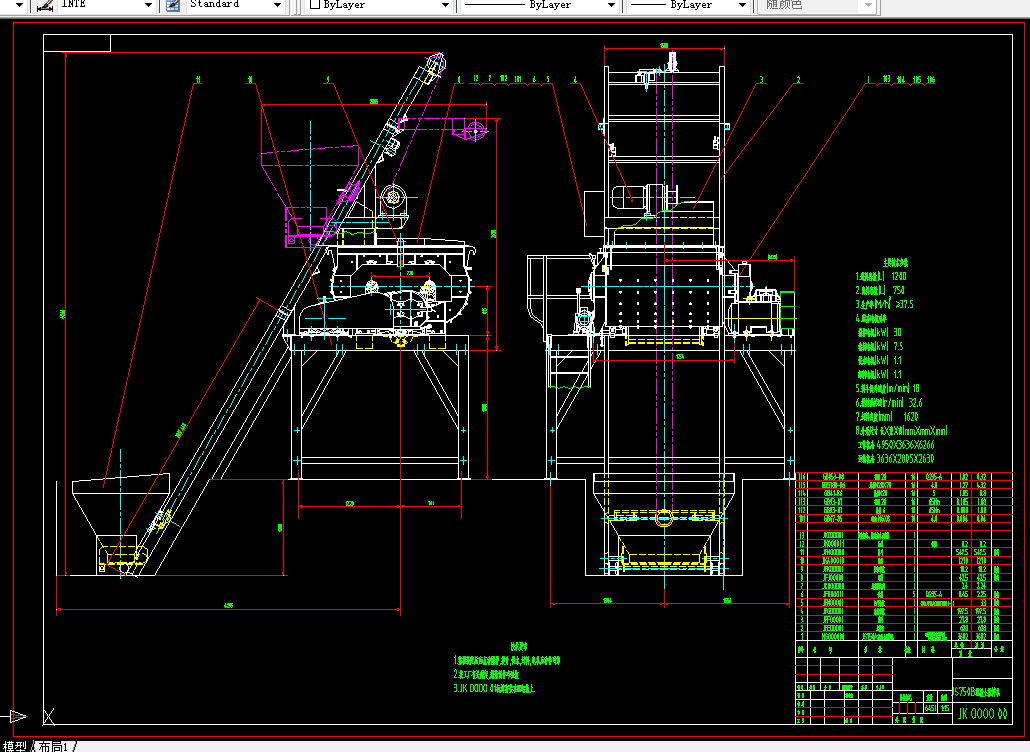1030x752 pixels.
Task: Click the ≥37.5 value in the specs list
Action: 903,304
